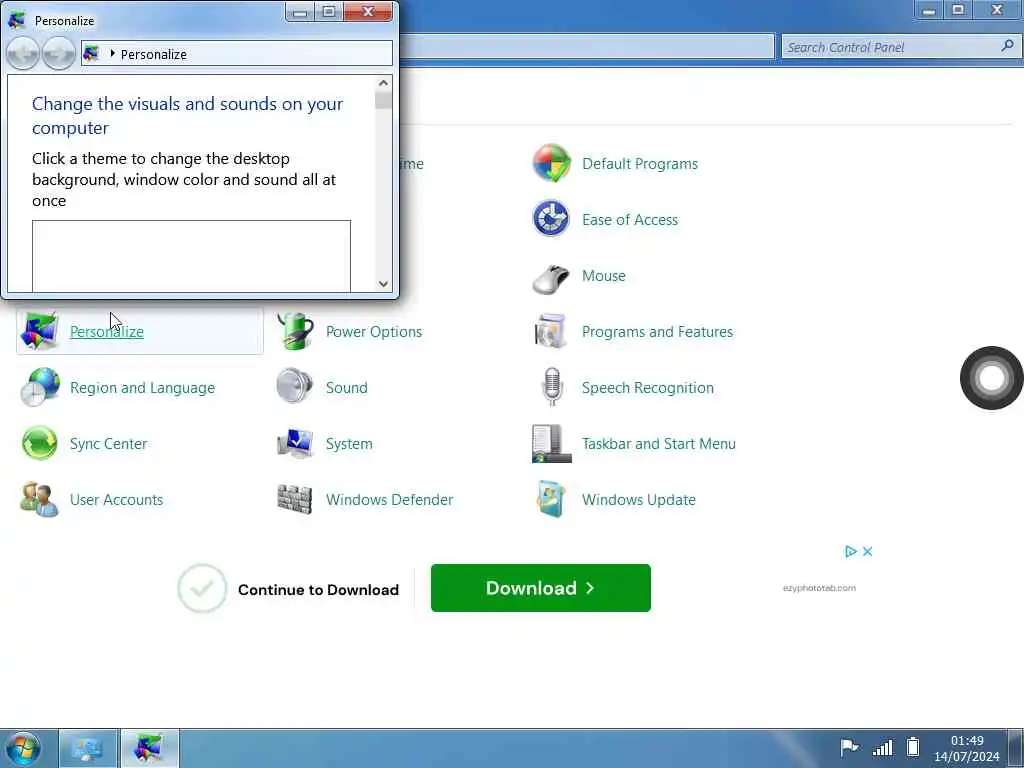Open the System computer icon

pyautogui.click(x=295, y=443)
